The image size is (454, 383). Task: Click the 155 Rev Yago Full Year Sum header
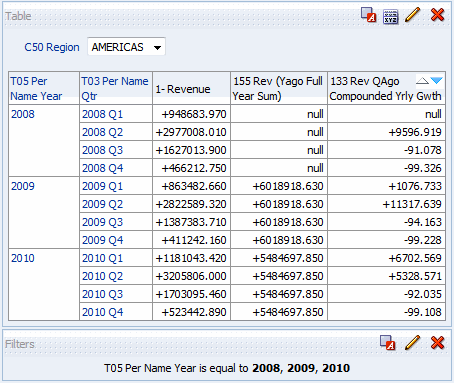[x=278, y=89]
